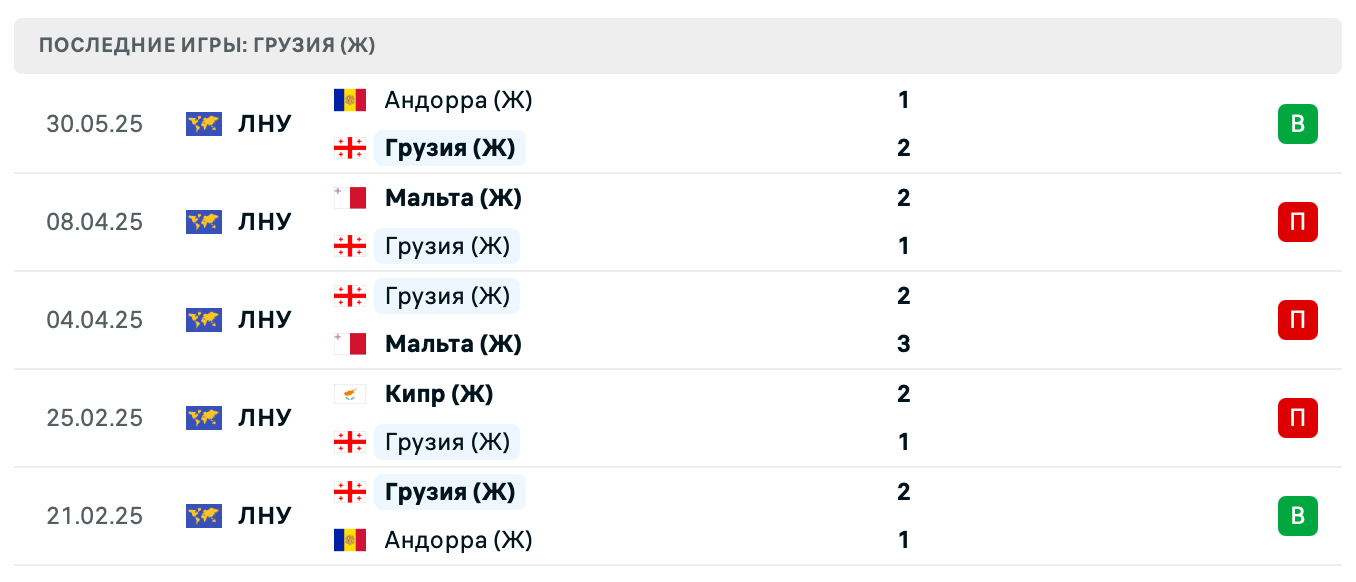Click Malta's score 3 in 04.04.25 match
Image resolution: width=1356 pixels, height=582 pixels.
click(903, 344)
